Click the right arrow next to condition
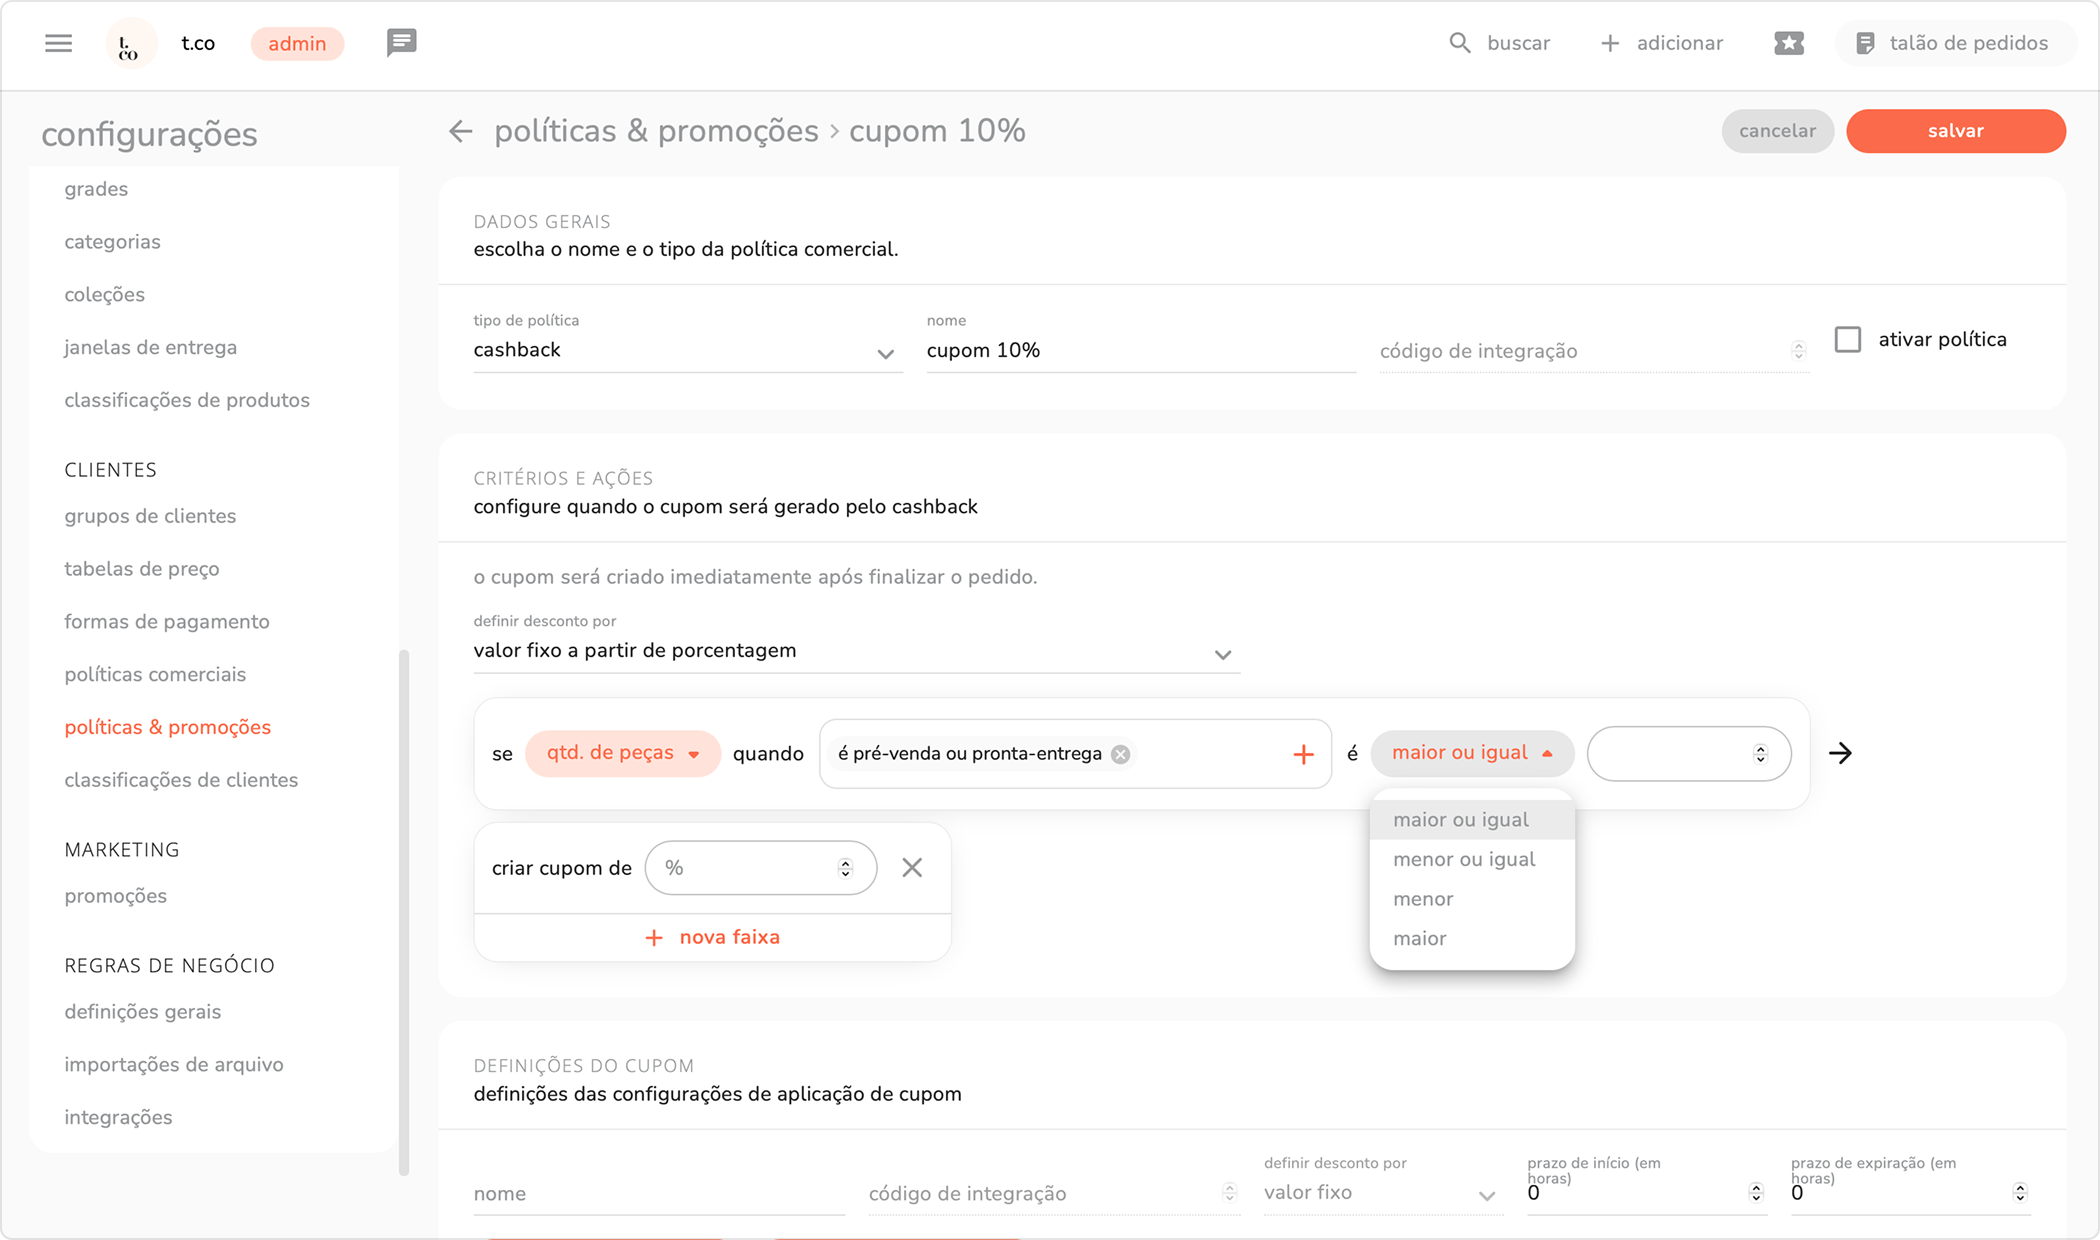This screenshot has width=2100, height=1240. click(1840, 753)
